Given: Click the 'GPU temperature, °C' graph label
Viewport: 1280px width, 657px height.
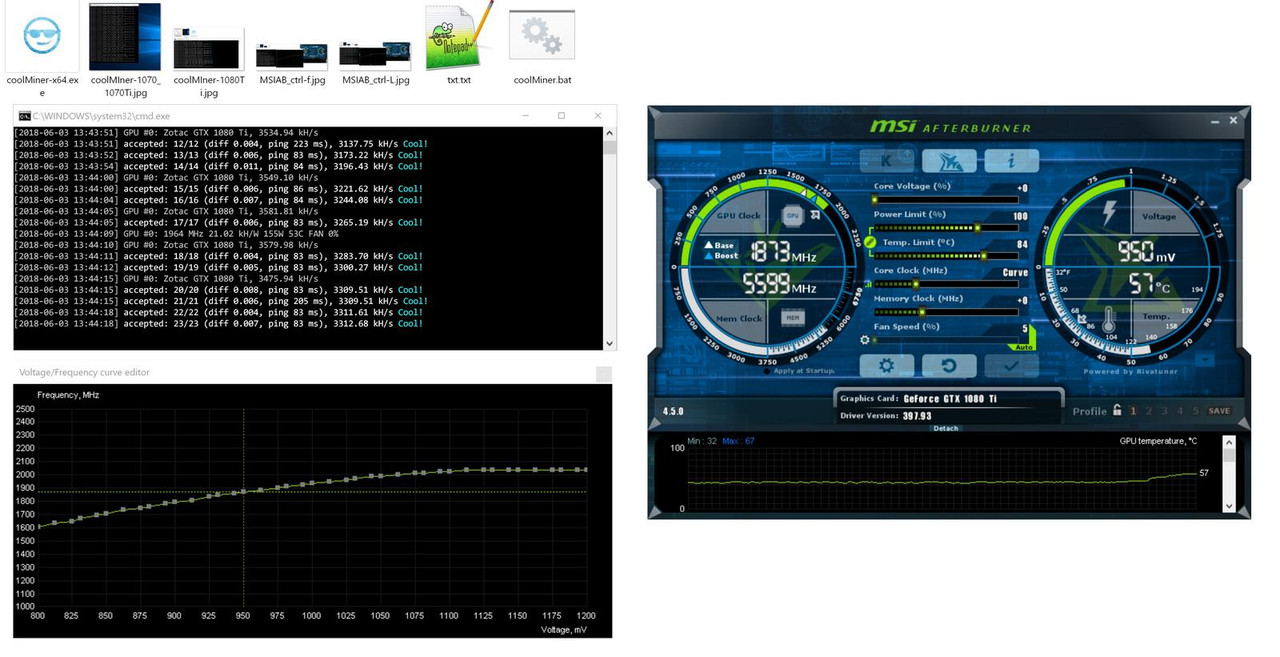Looking at the screenshot, I should (1157, 441).
